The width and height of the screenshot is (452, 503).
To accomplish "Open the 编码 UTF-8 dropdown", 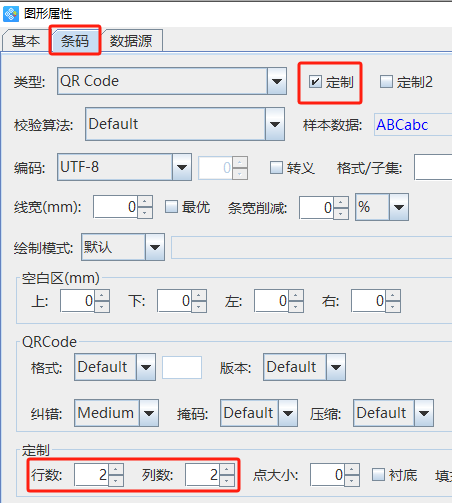I will pos(182,167).
